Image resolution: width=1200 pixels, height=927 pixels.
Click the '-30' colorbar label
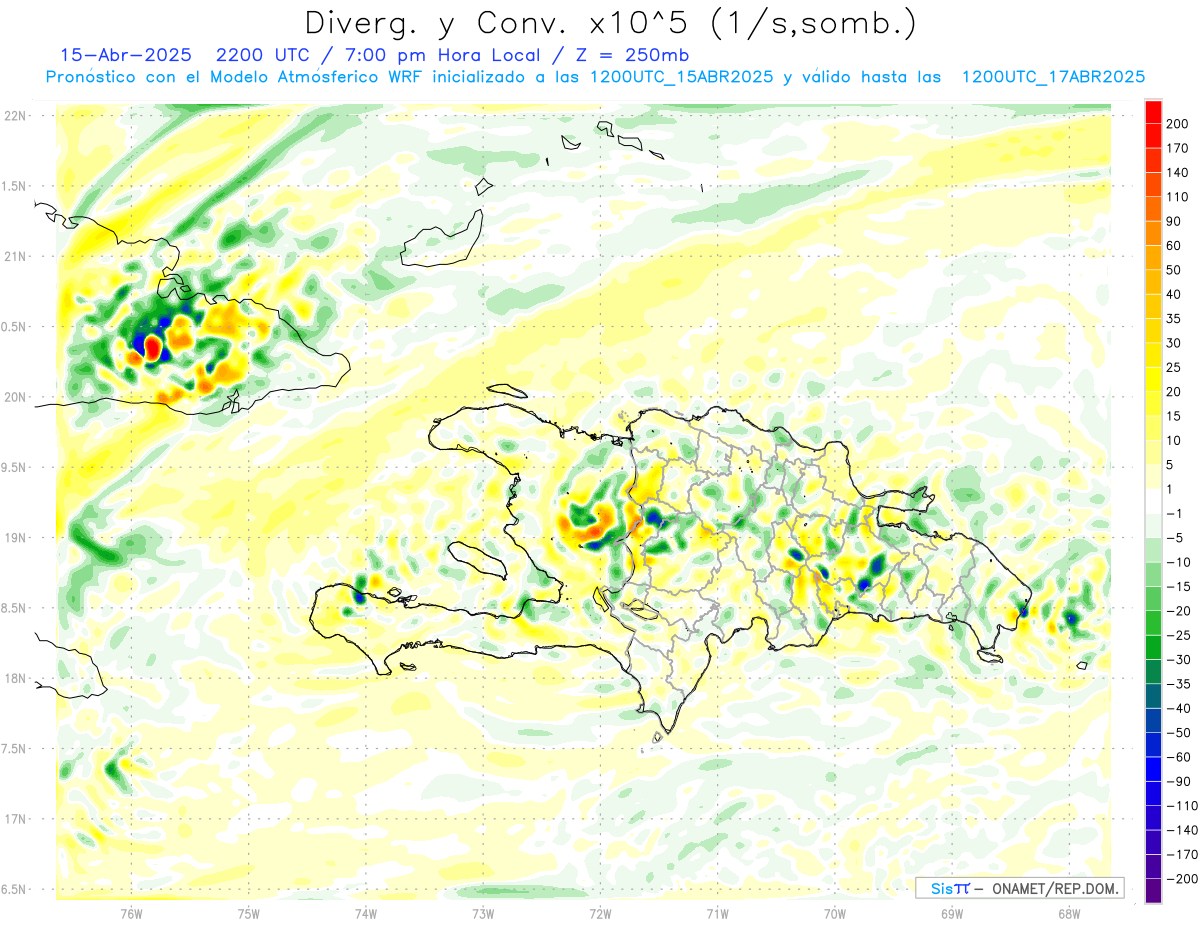coord(1180,659)
